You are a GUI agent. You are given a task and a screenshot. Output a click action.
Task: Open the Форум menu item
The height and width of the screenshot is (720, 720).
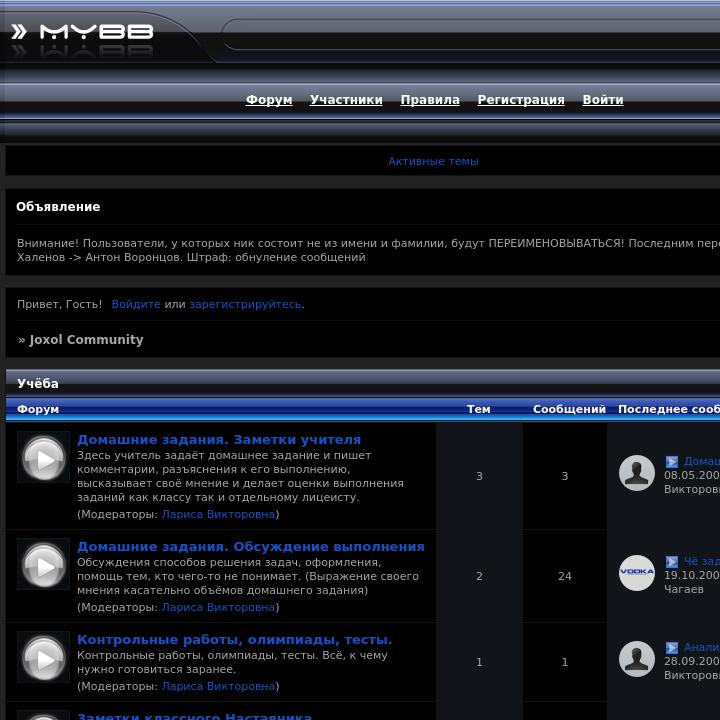coord(269,100)
